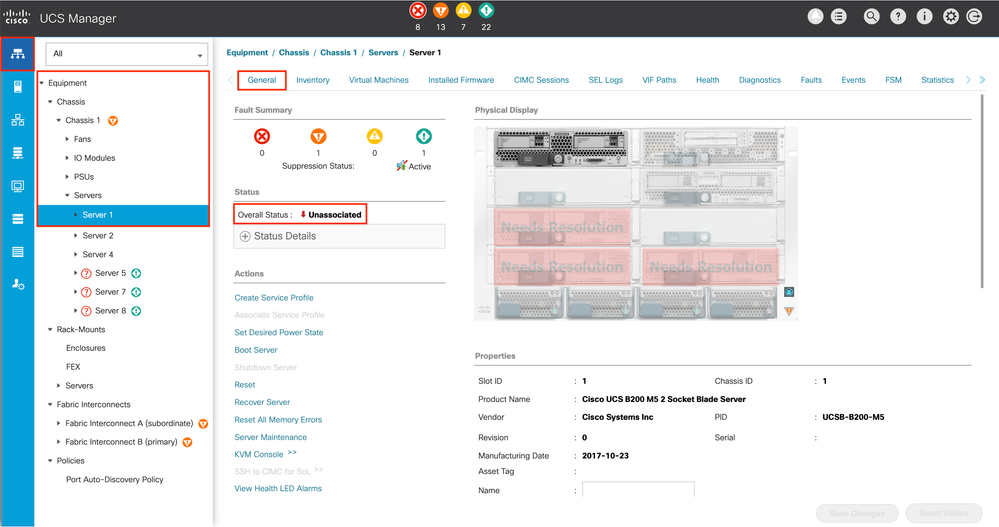999x527 pixels.
Task: Expand the PSUs tree node
Action: pyautogui.click(x=68, y=177)
